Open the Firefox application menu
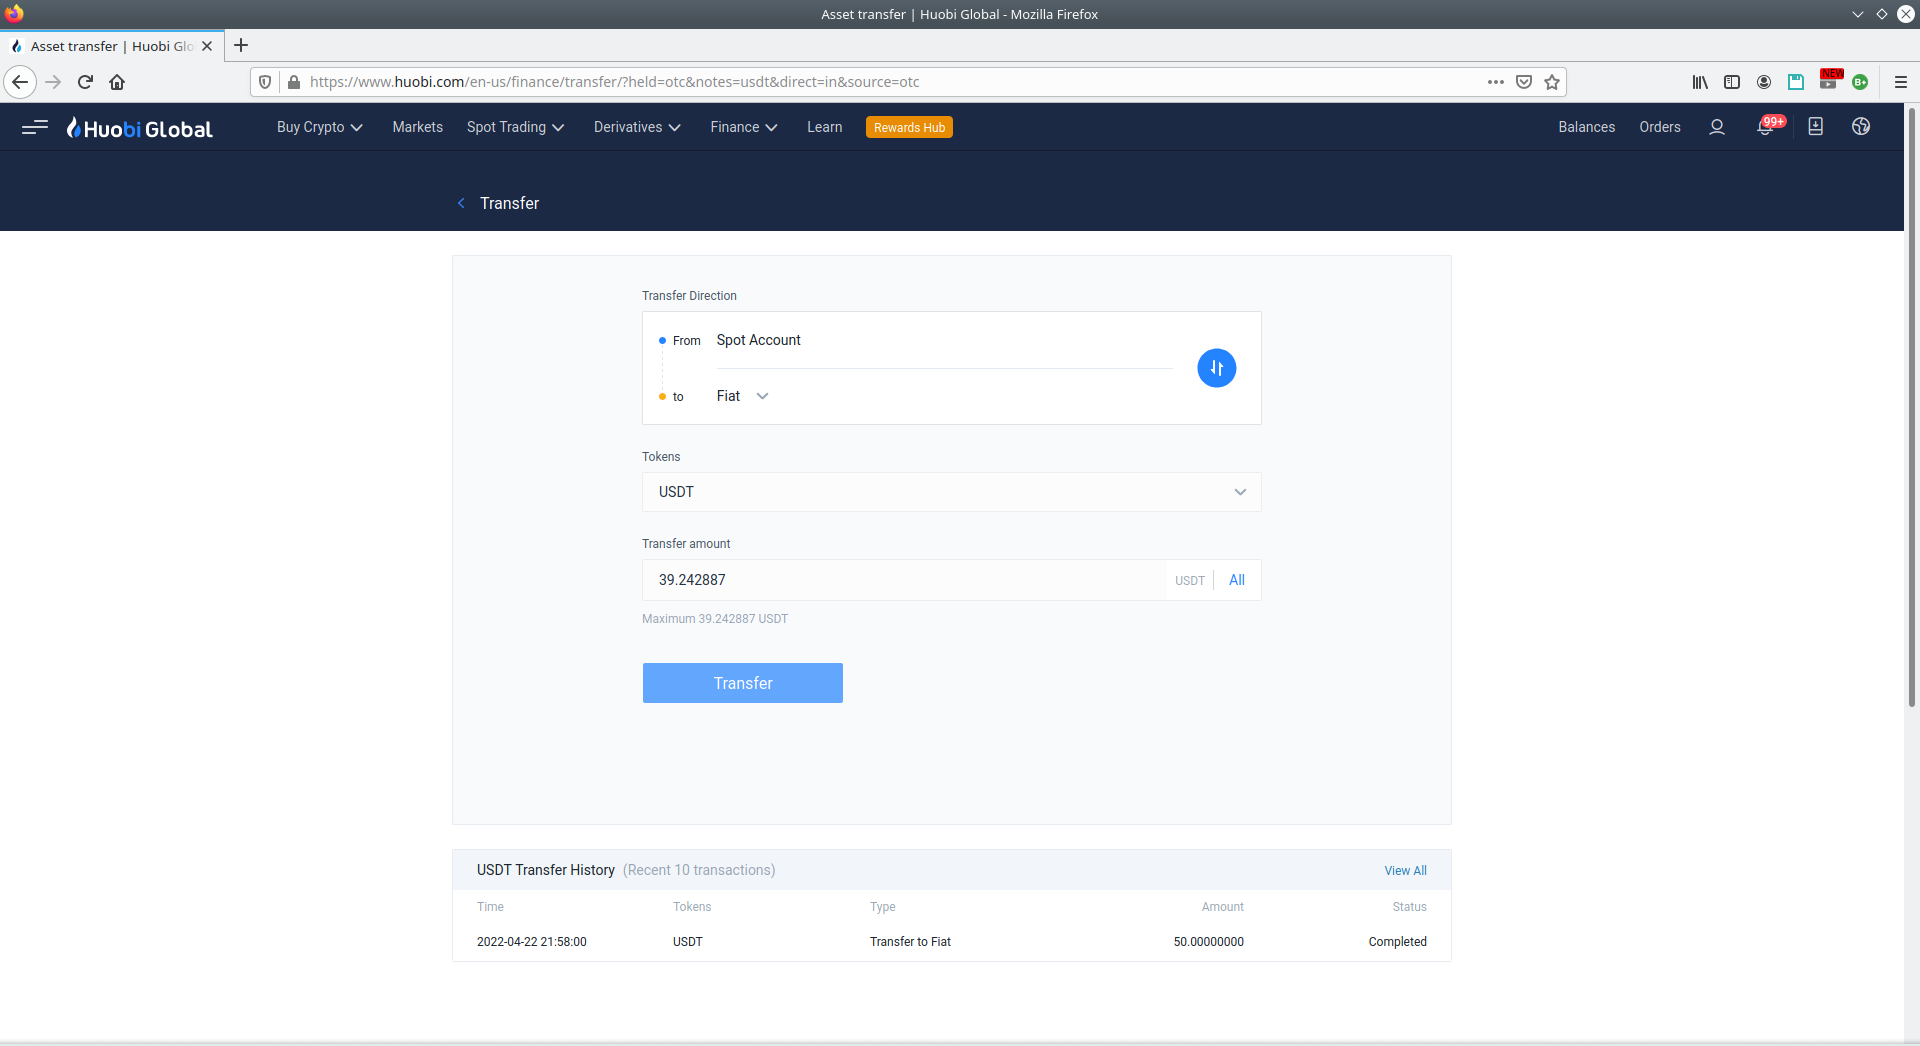The image size is (1920, 1046). (1901, 82)
